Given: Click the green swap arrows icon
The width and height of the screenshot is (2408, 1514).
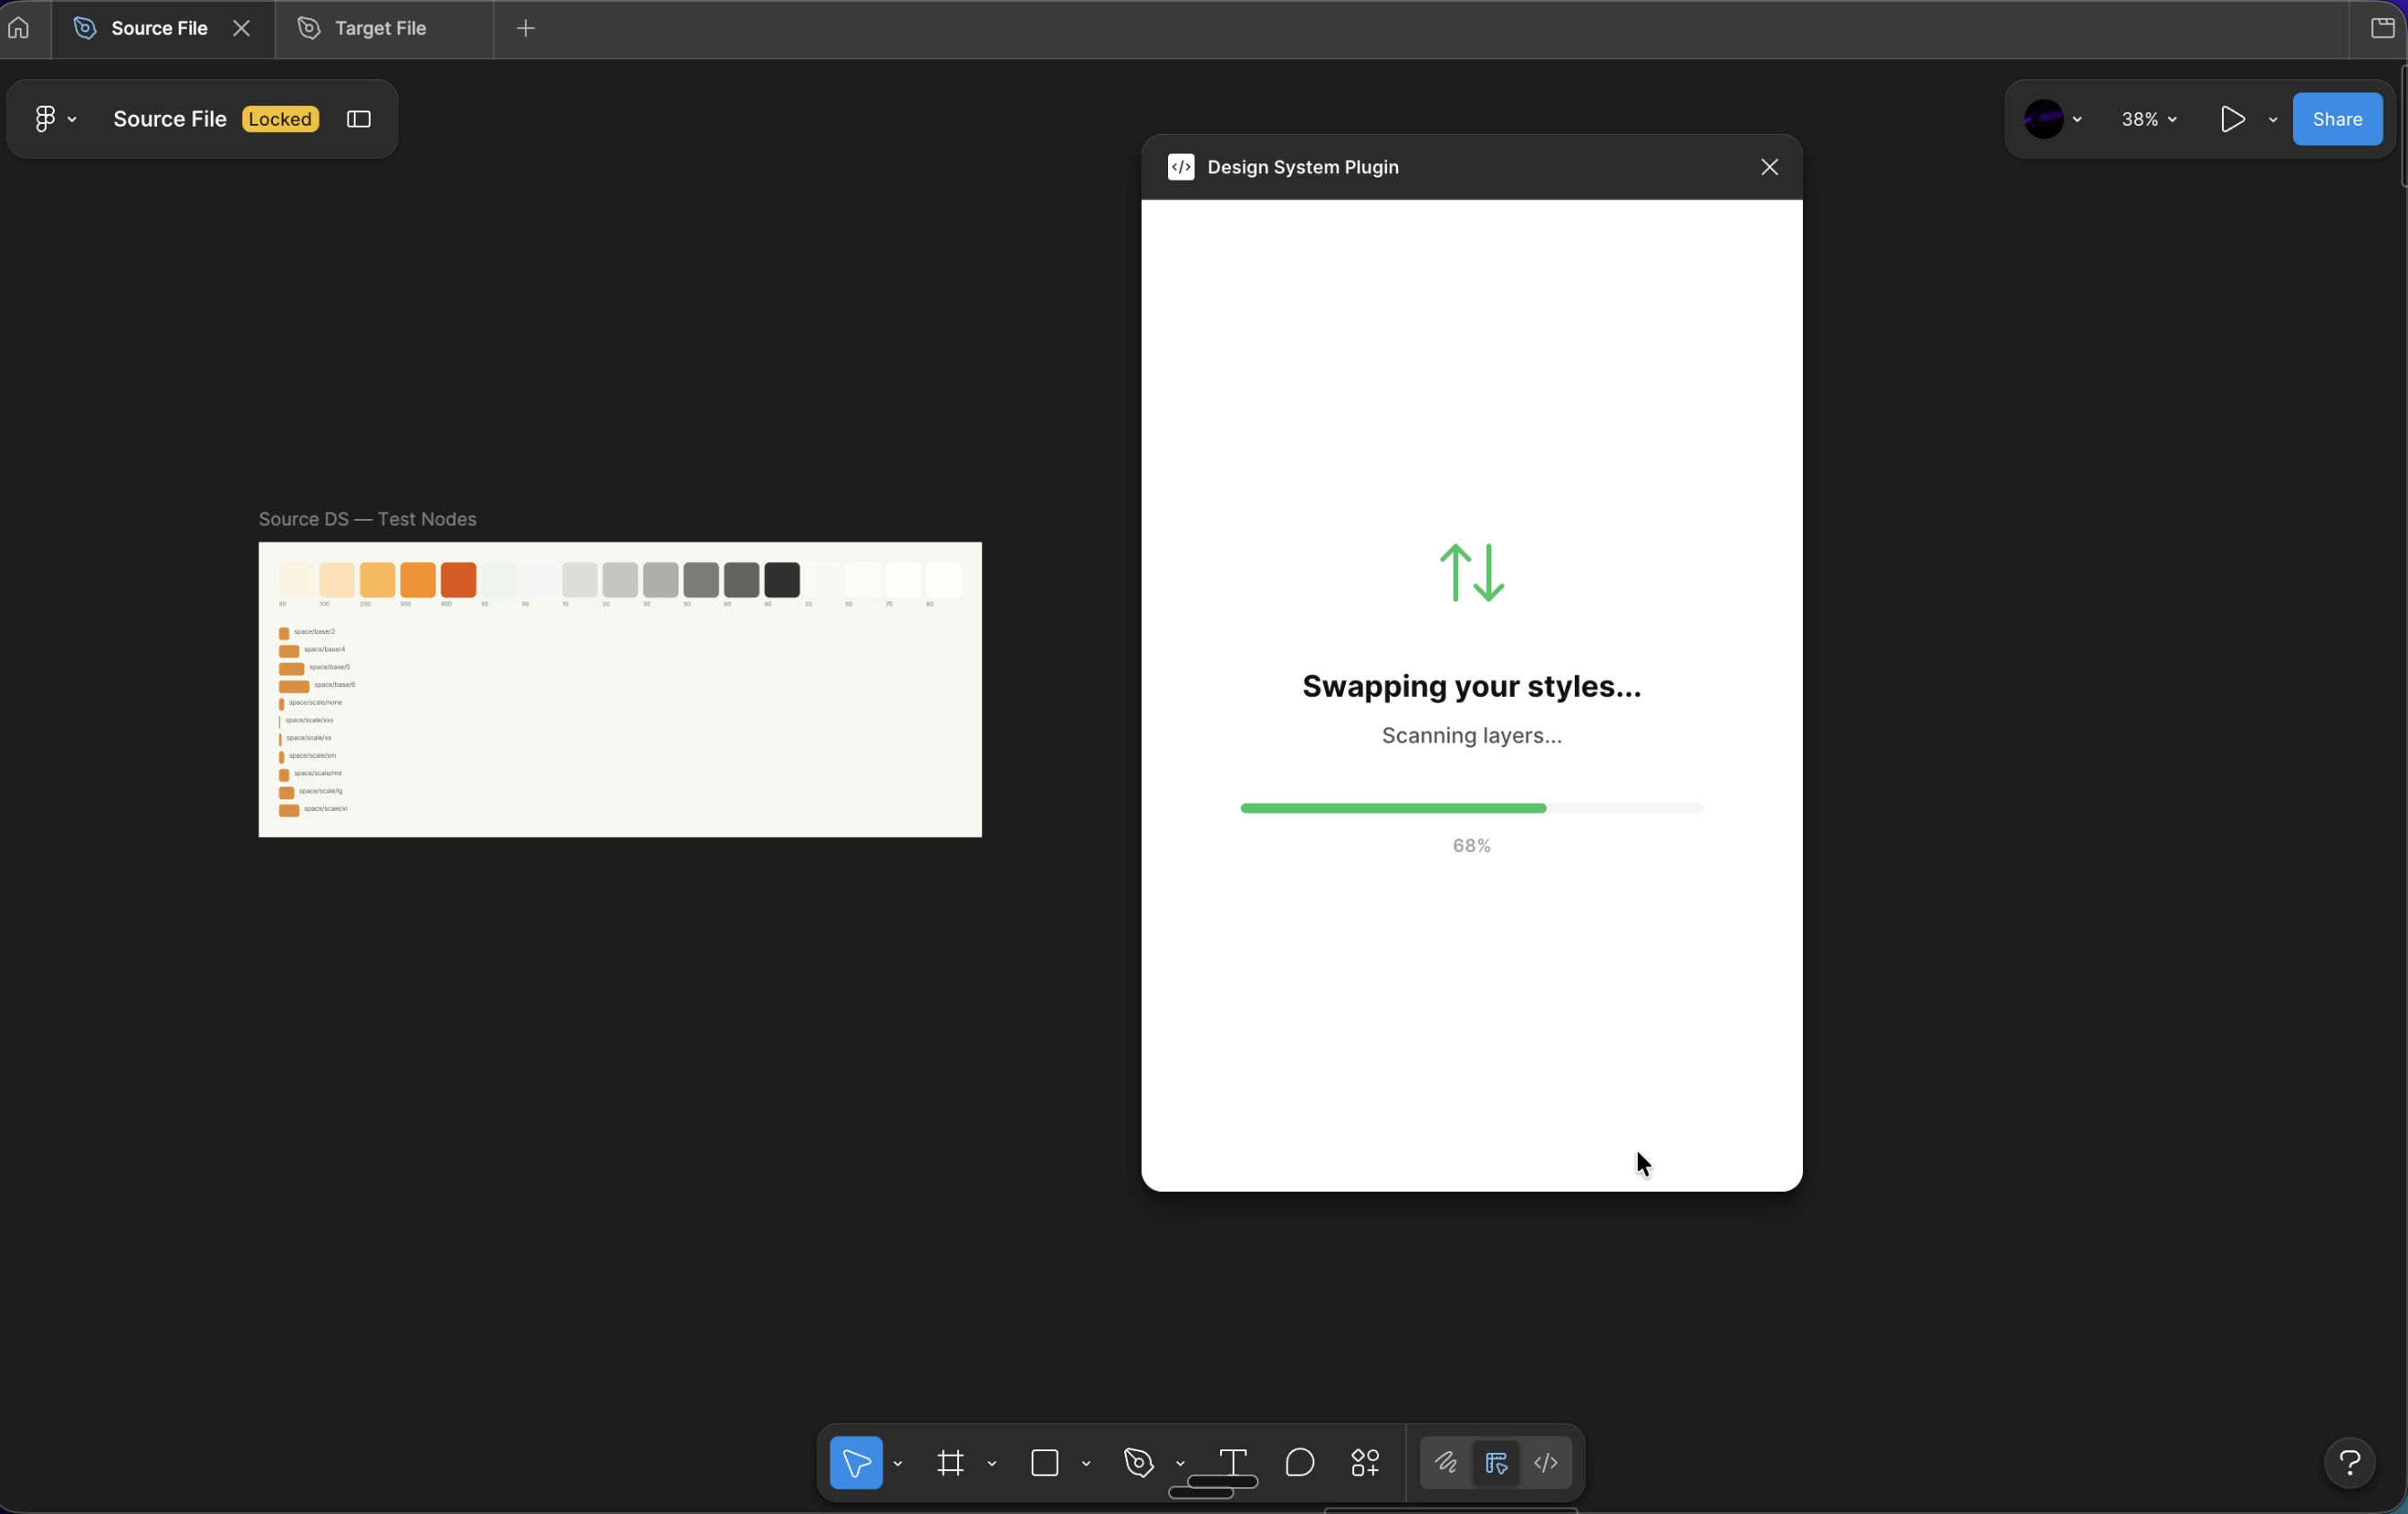Looking at the screenshot, I should pos(1472,573).
